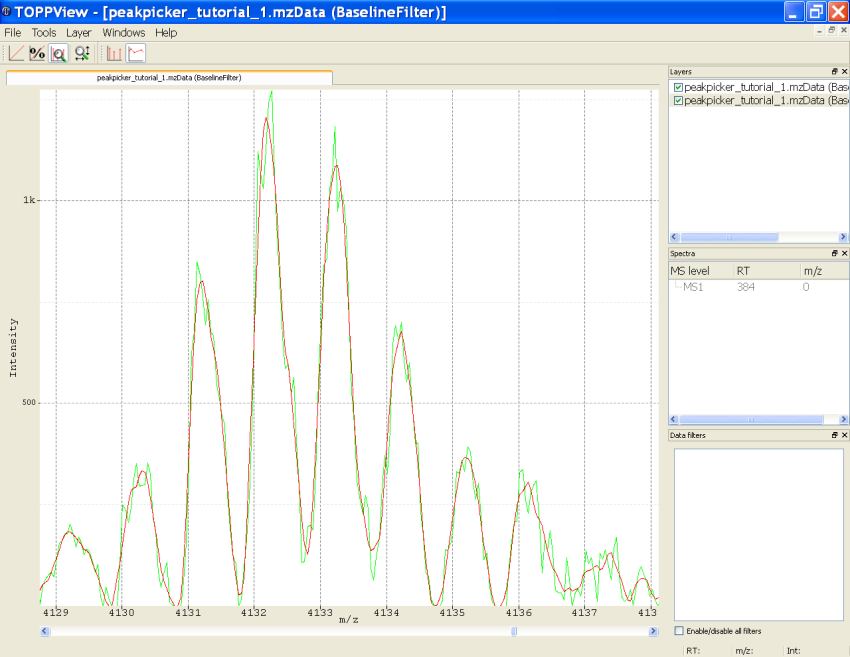The image size is (850, 657).
Task: Switch intensity axis to percentage mode
Action: point(36,53)
